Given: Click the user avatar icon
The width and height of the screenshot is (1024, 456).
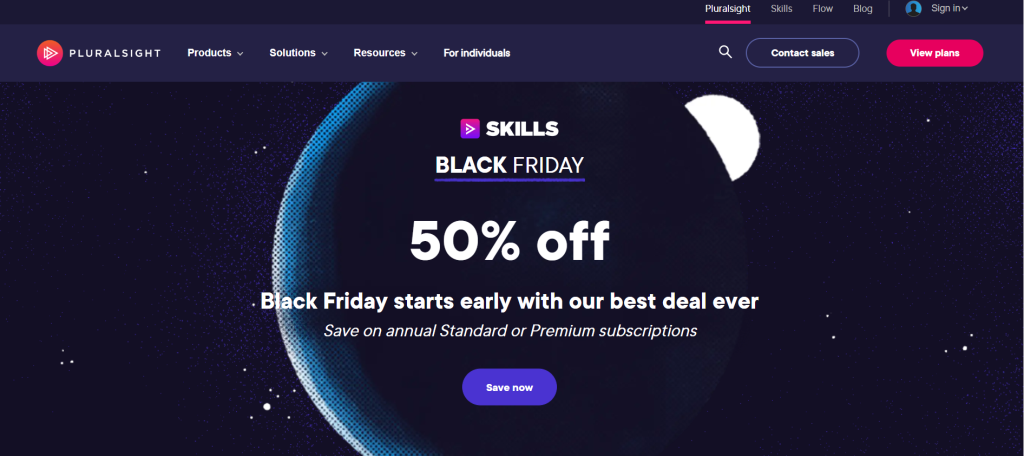Looking at the screenshot, I should click(913, 8).
